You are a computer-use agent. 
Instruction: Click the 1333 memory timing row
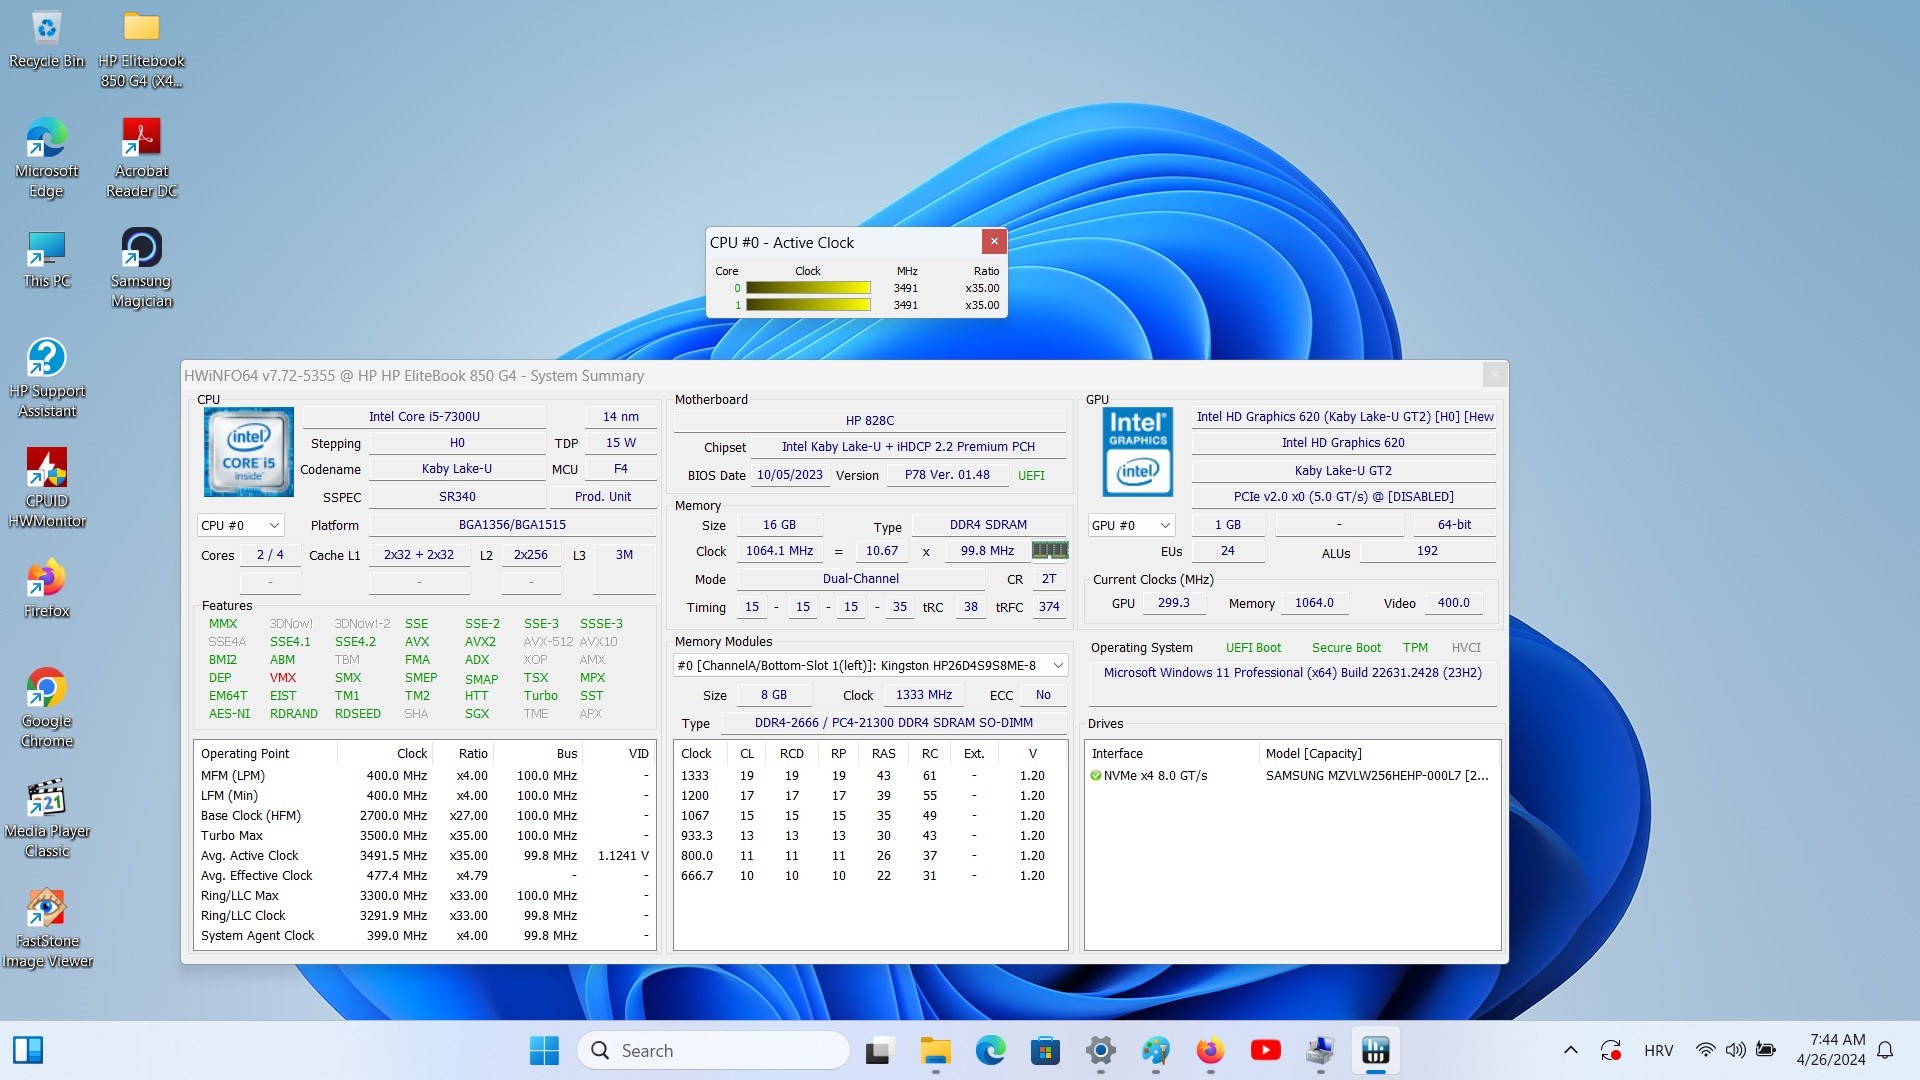(x=870, y=776)
